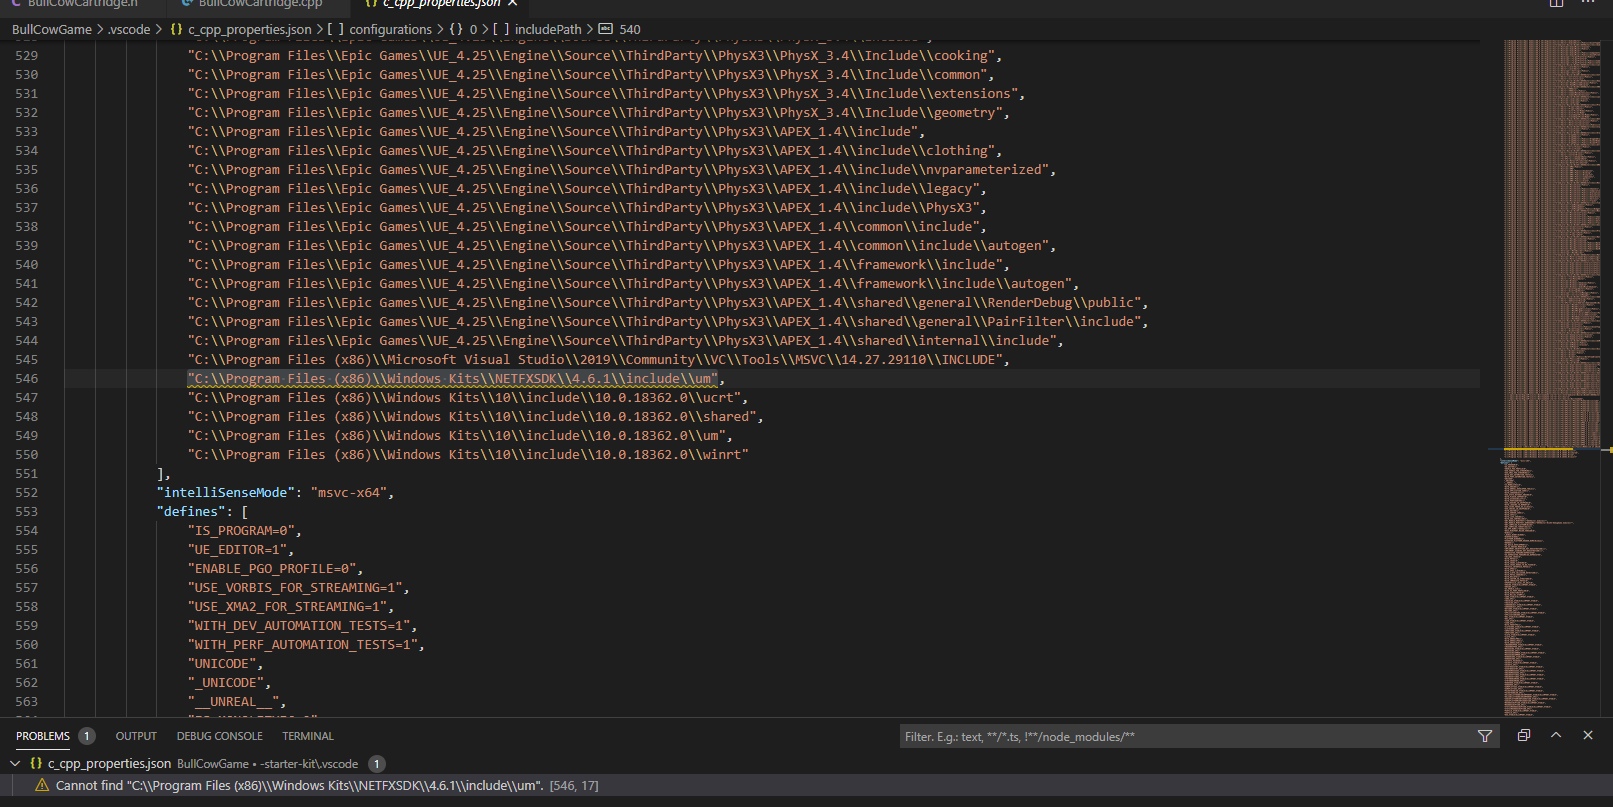
Task: Click the APEX_1.4 RenderDebug public path
Action: click(664, 303)
